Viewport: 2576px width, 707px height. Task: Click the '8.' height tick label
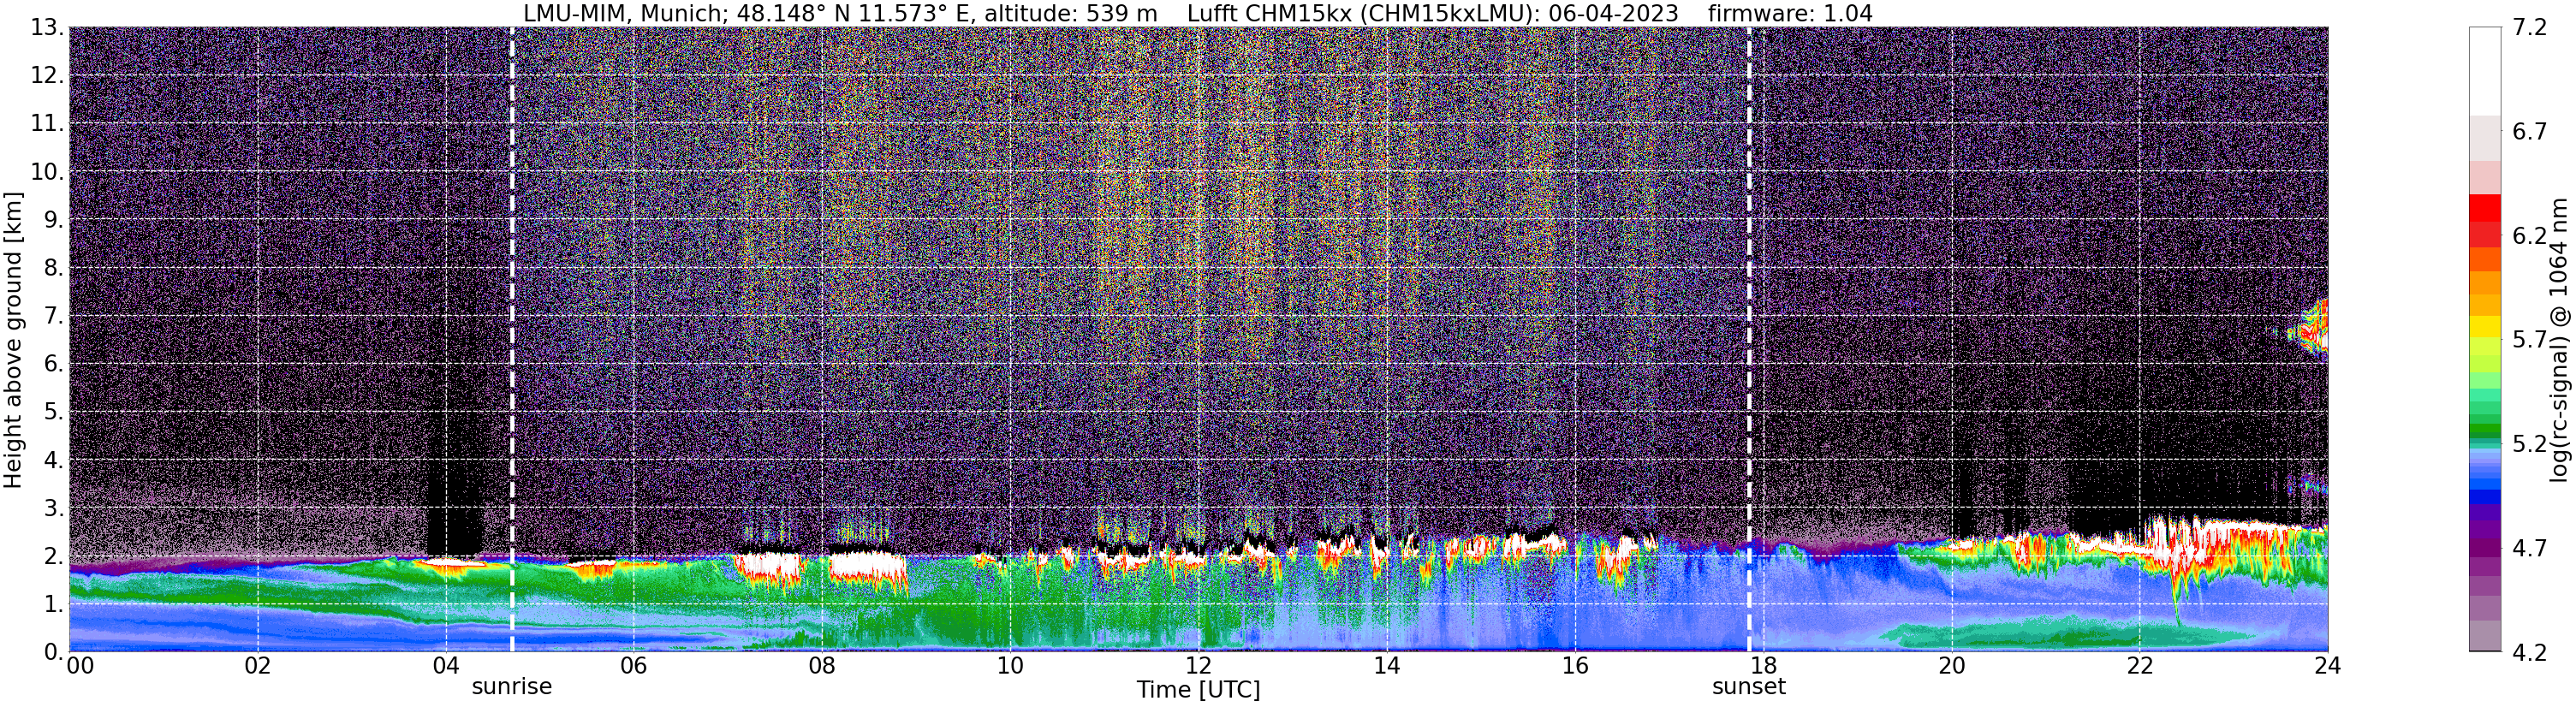[52, 267]
